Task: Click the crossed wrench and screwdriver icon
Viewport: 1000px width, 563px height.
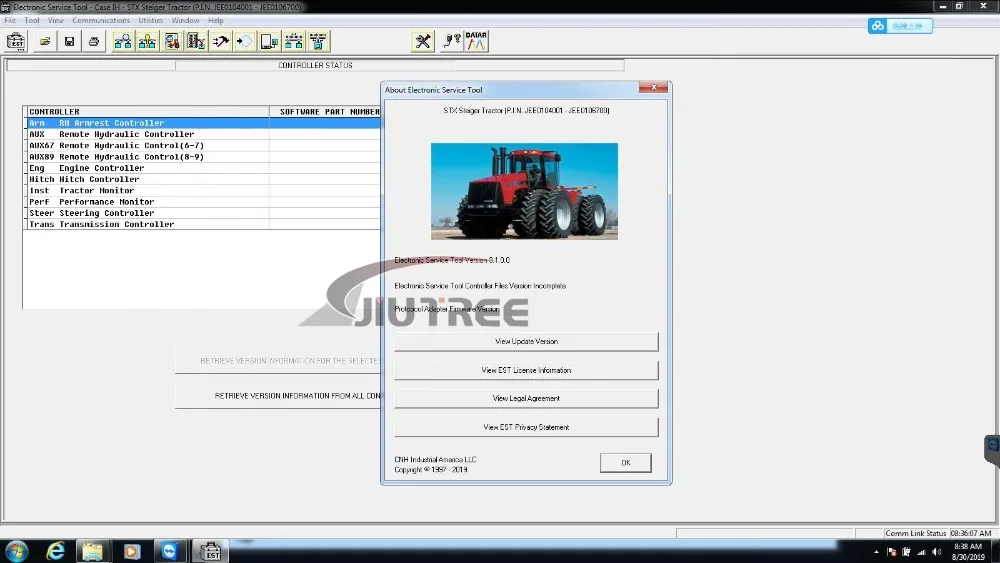Action: point(423,41)
